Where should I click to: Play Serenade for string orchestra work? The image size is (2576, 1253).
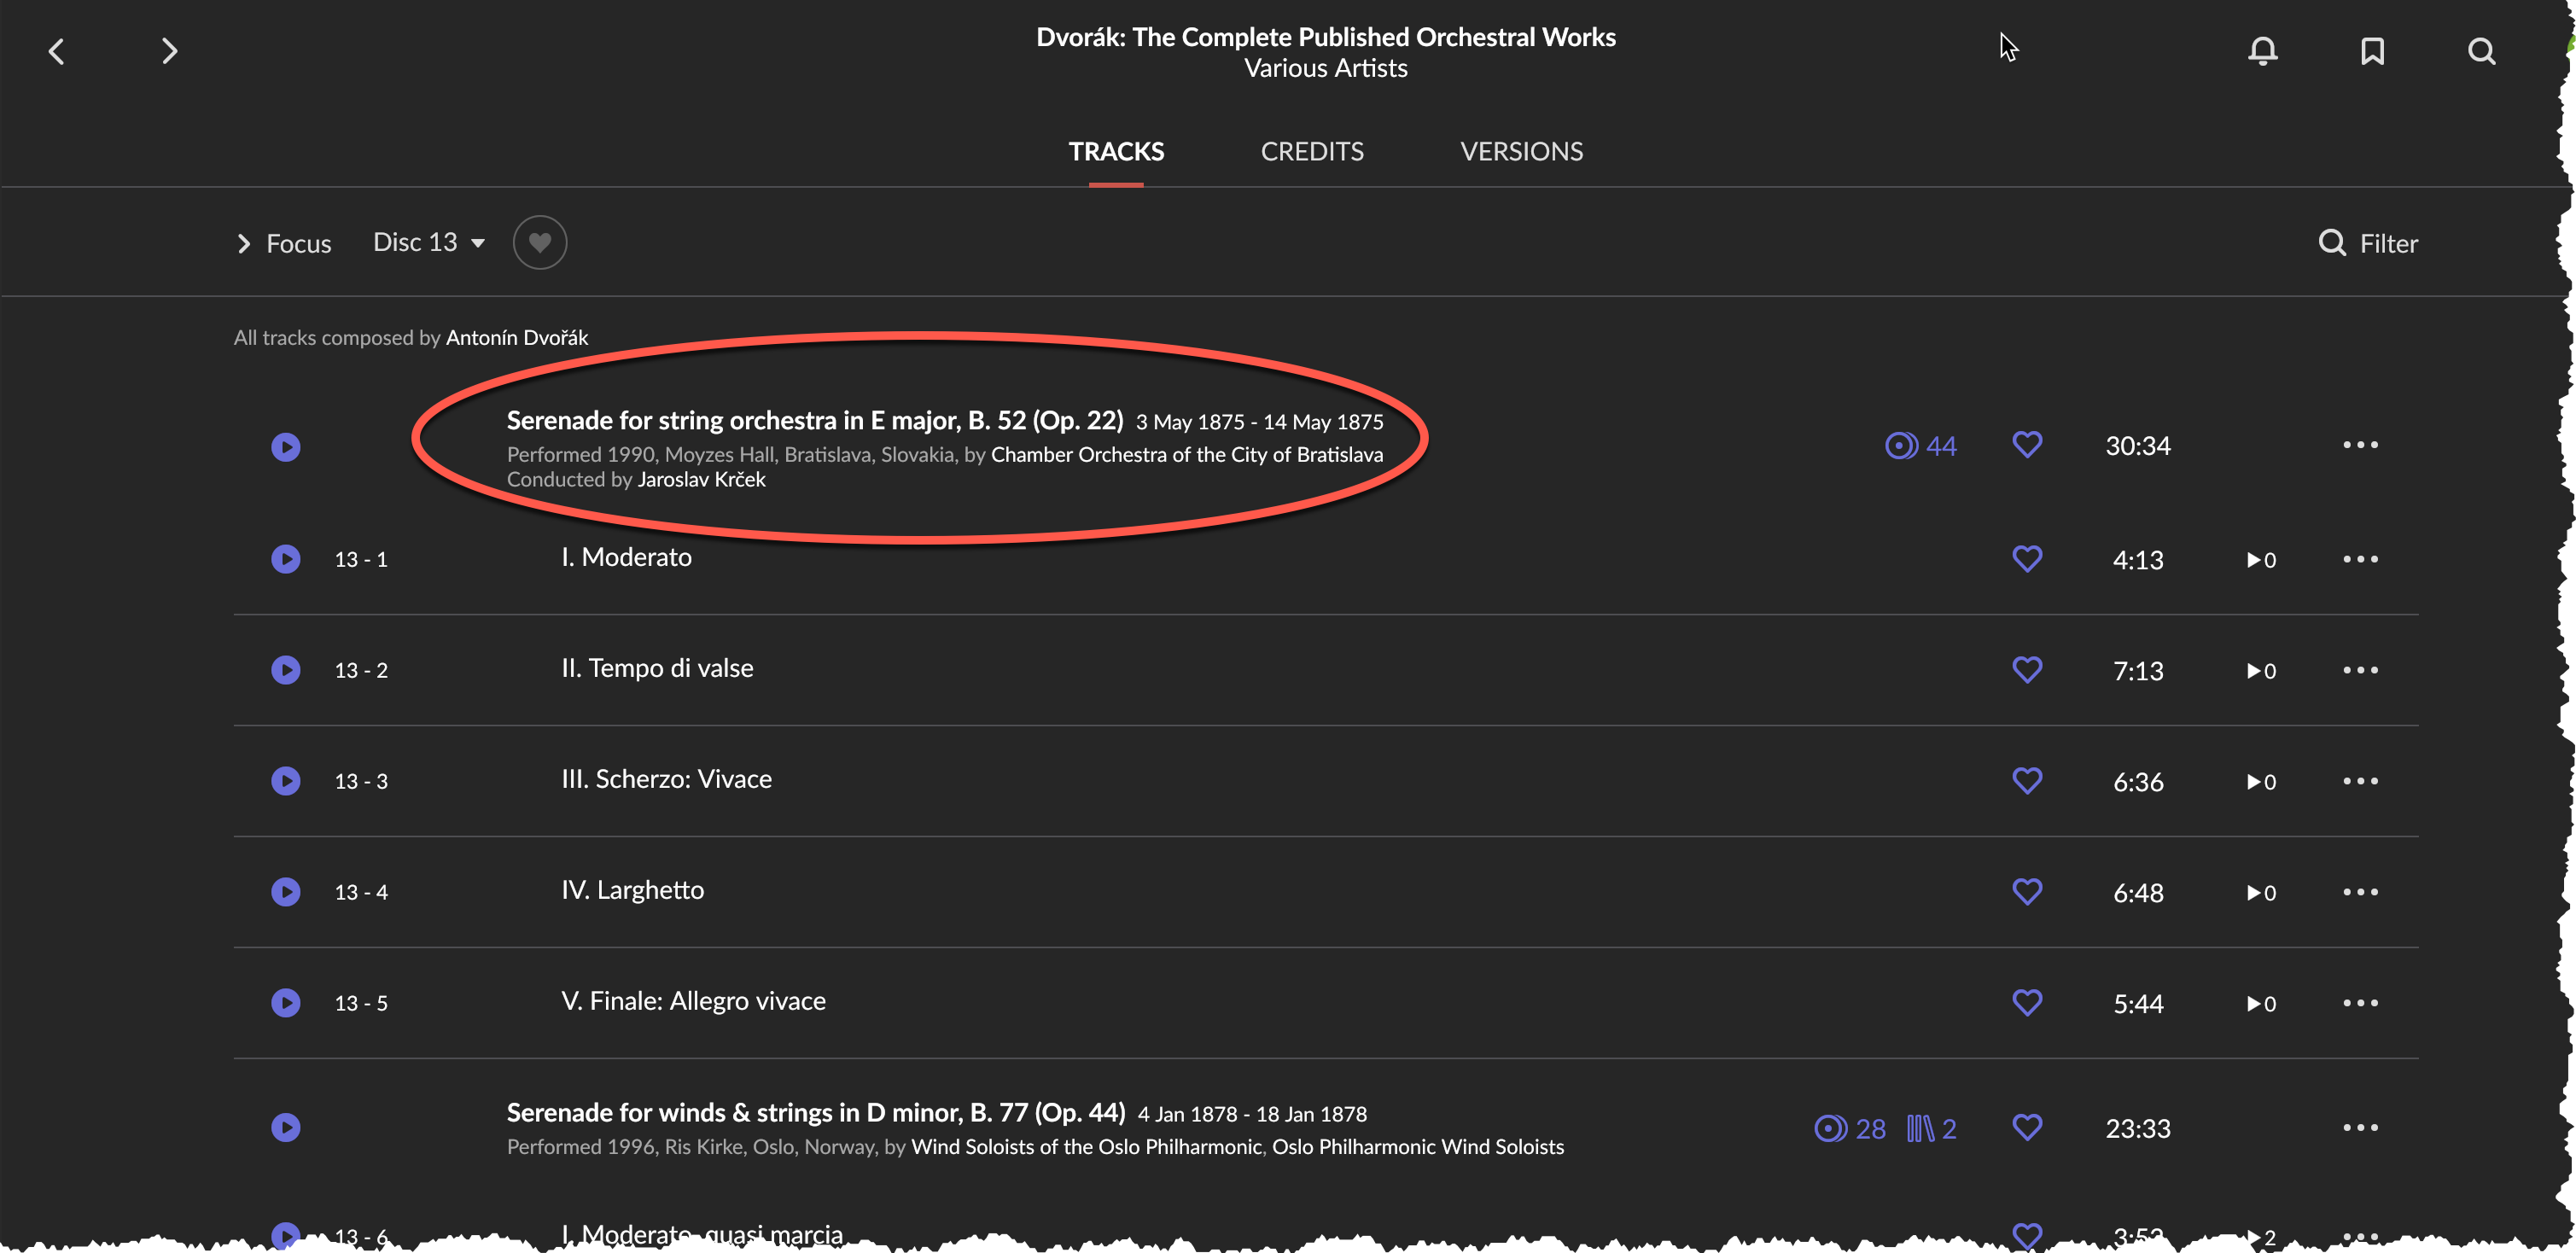[x=286, y=446]
